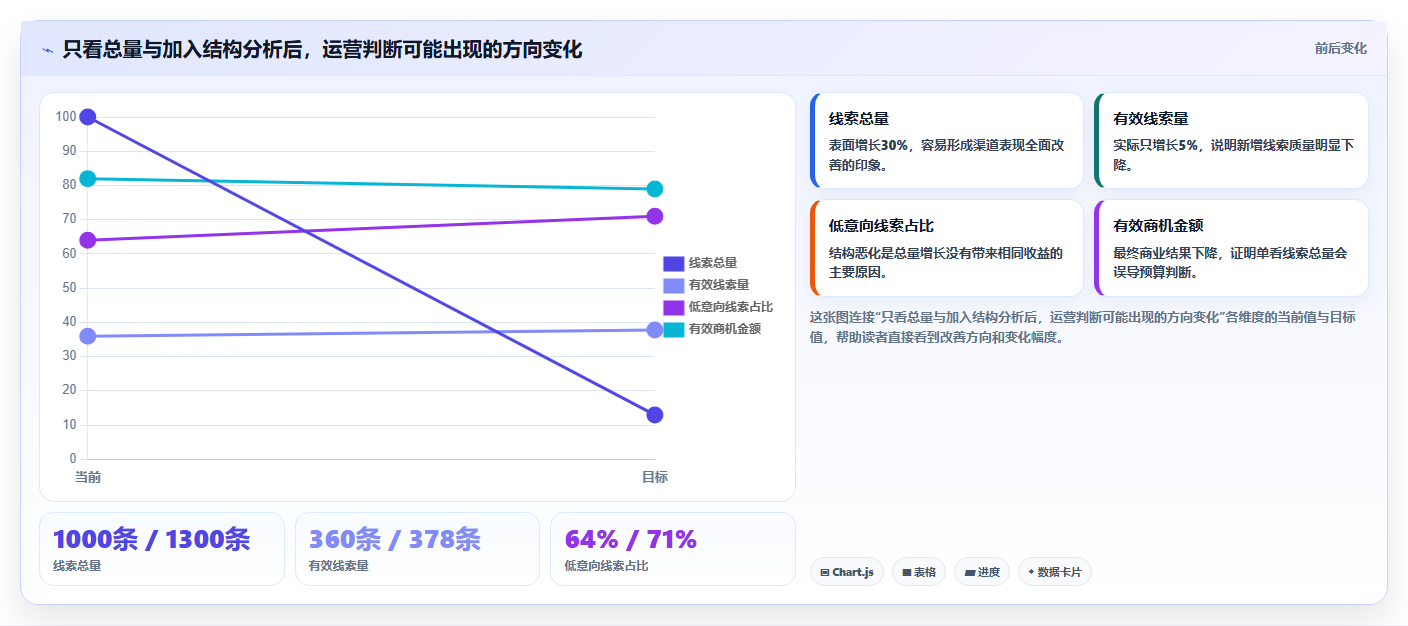1408x626 pixels.
Task: Click the light-blue 有效线索量 point at 当前
Action: [88, 336]
